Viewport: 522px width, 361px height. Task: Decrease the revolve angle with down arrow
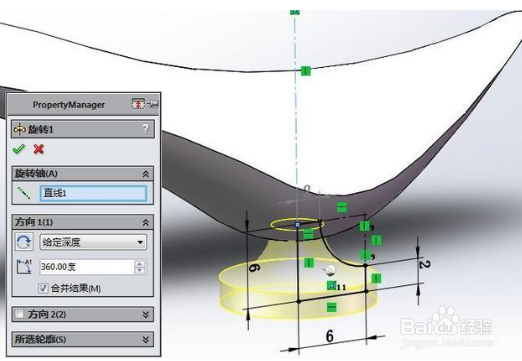tap(140, 271)
